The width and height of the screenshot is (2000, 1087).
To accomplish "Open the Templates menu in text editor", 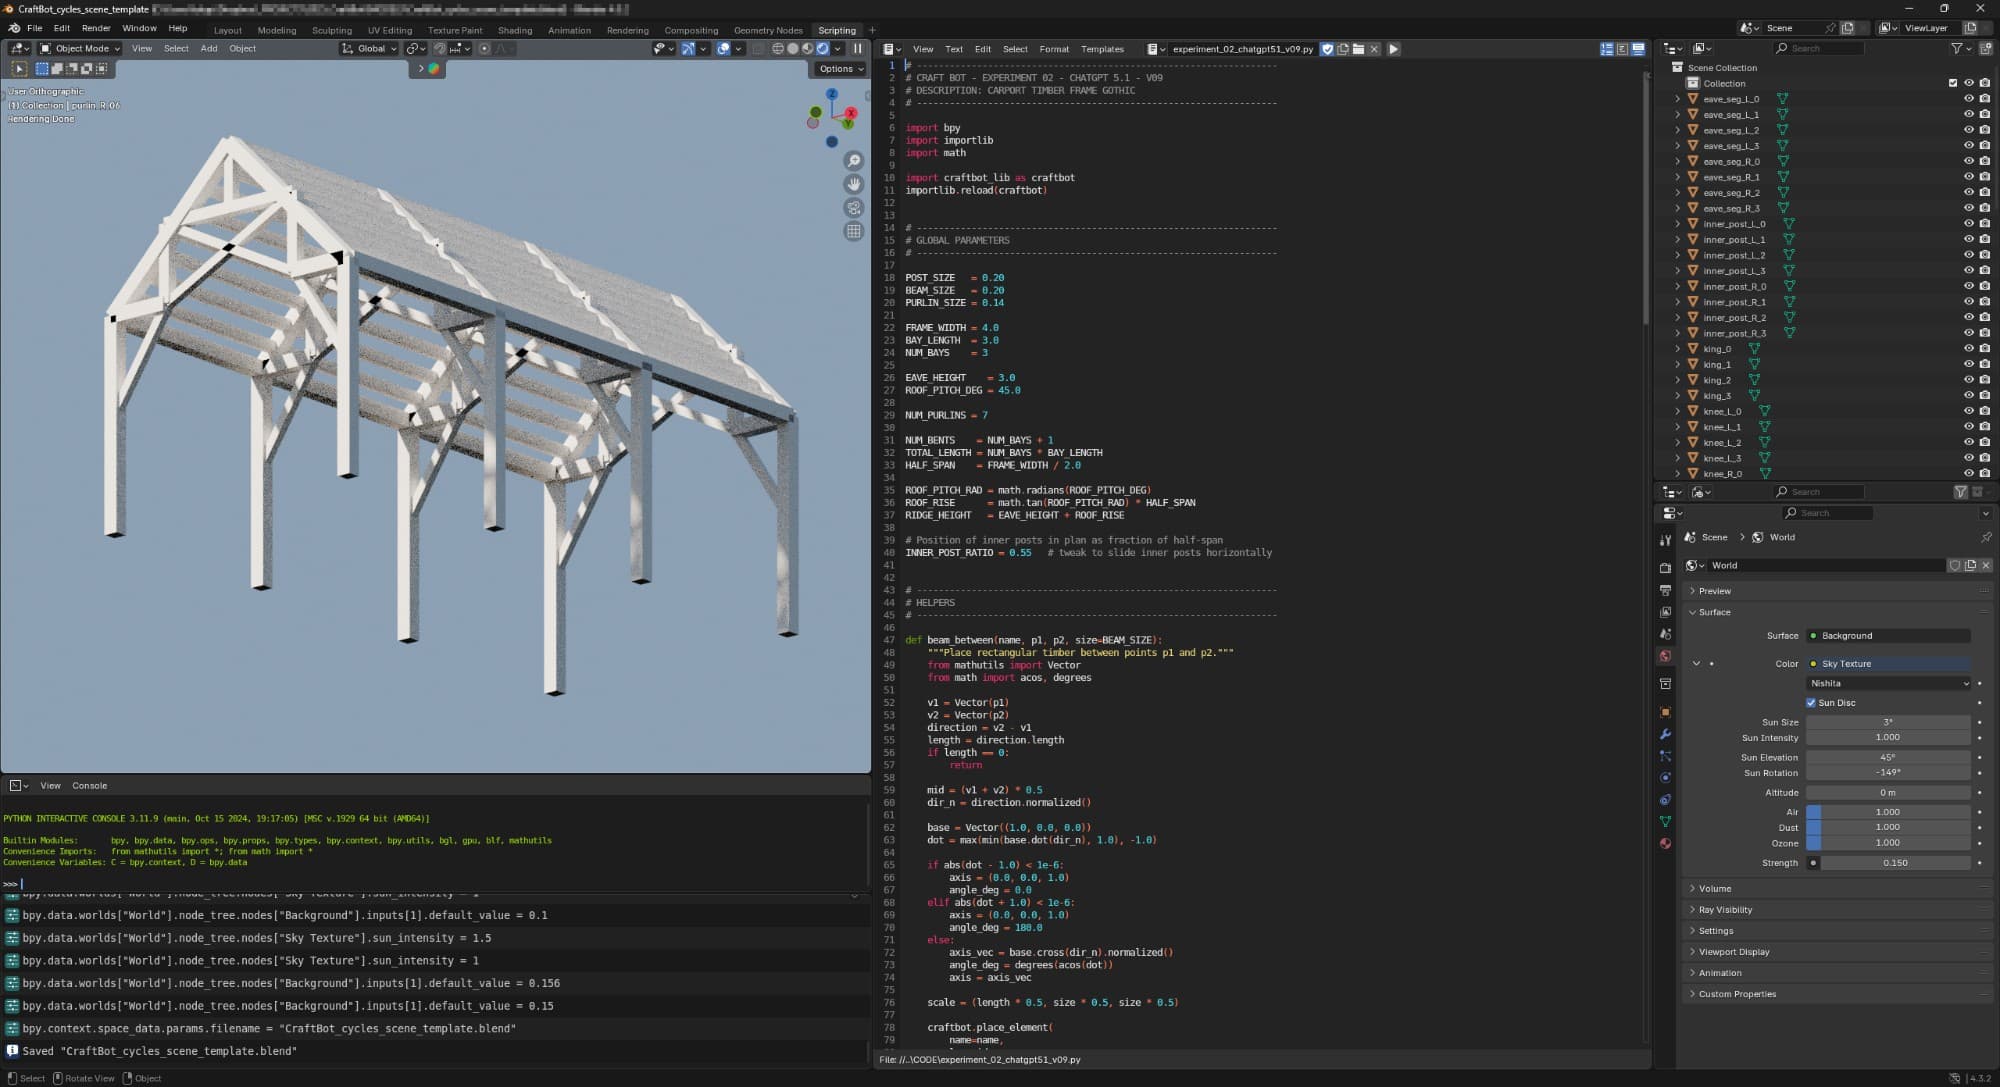I will coord(1102,49).
